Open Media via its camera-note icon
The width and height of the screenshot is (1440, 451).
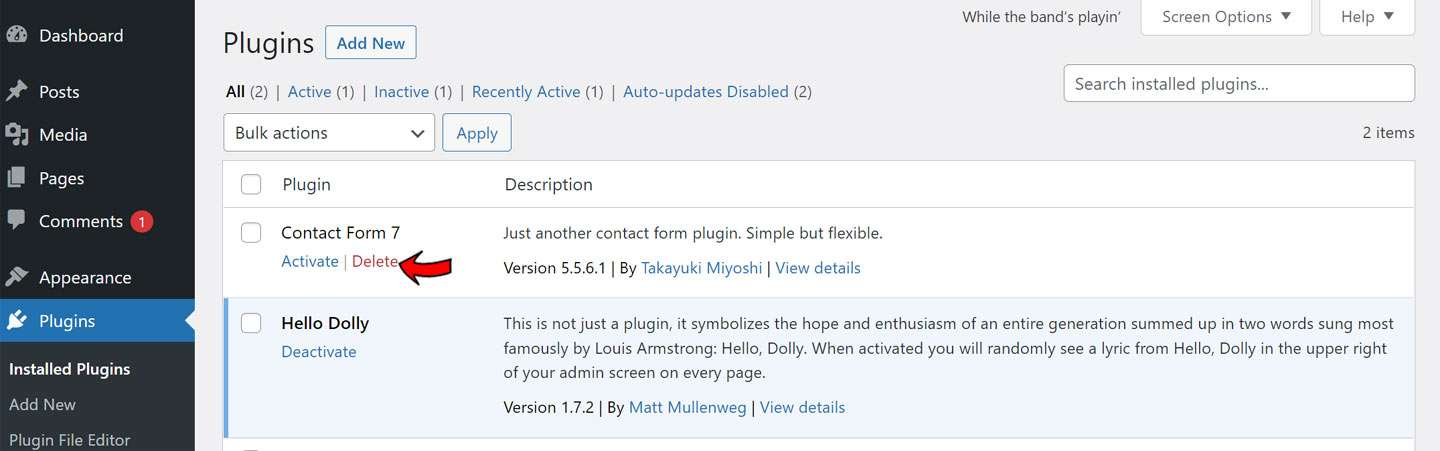pyautogui.click(x=16, y=134)
